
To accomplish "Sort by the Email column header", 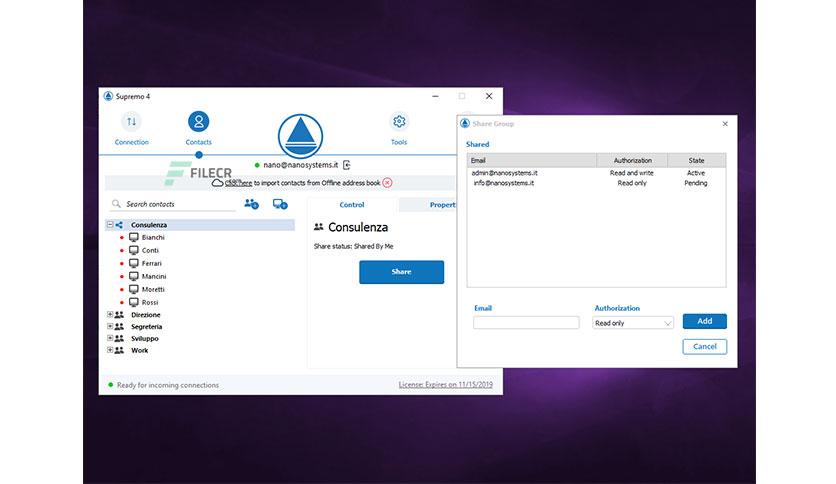I will [x=532, y=160].
